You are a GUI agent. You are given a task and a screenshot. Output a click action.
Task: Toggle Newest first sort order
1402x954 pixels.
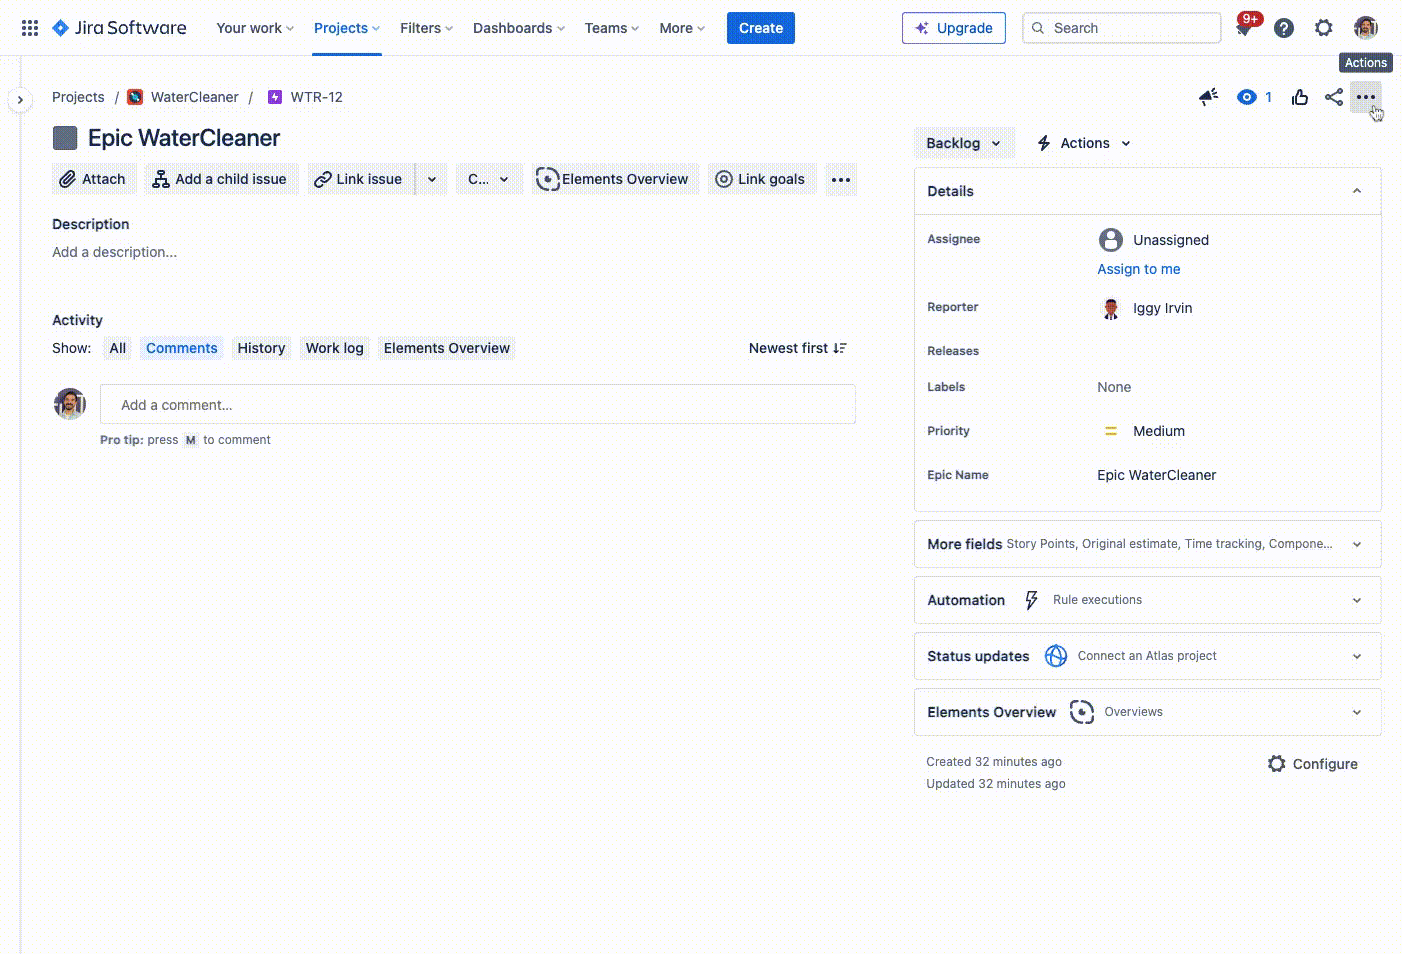point(798,348)
